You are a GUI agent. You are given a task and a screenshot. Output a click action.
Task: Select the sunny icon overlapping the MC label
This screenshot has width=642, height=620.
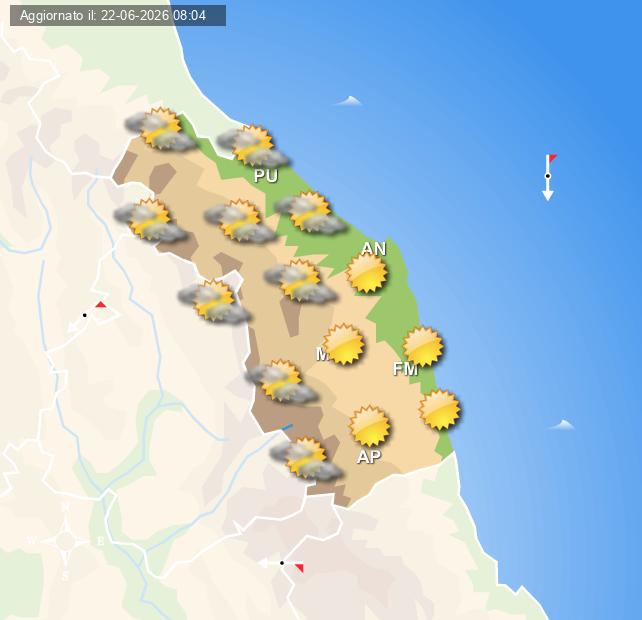(x=344, y=344)
